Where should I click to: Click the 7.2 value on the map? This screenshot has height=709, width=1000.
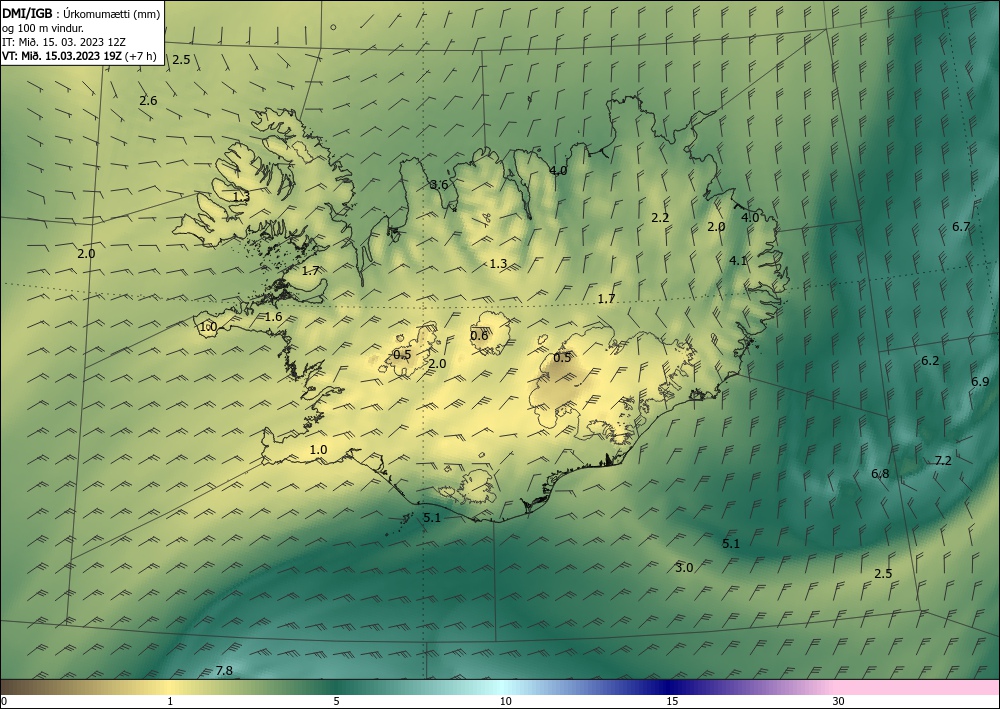943,461
